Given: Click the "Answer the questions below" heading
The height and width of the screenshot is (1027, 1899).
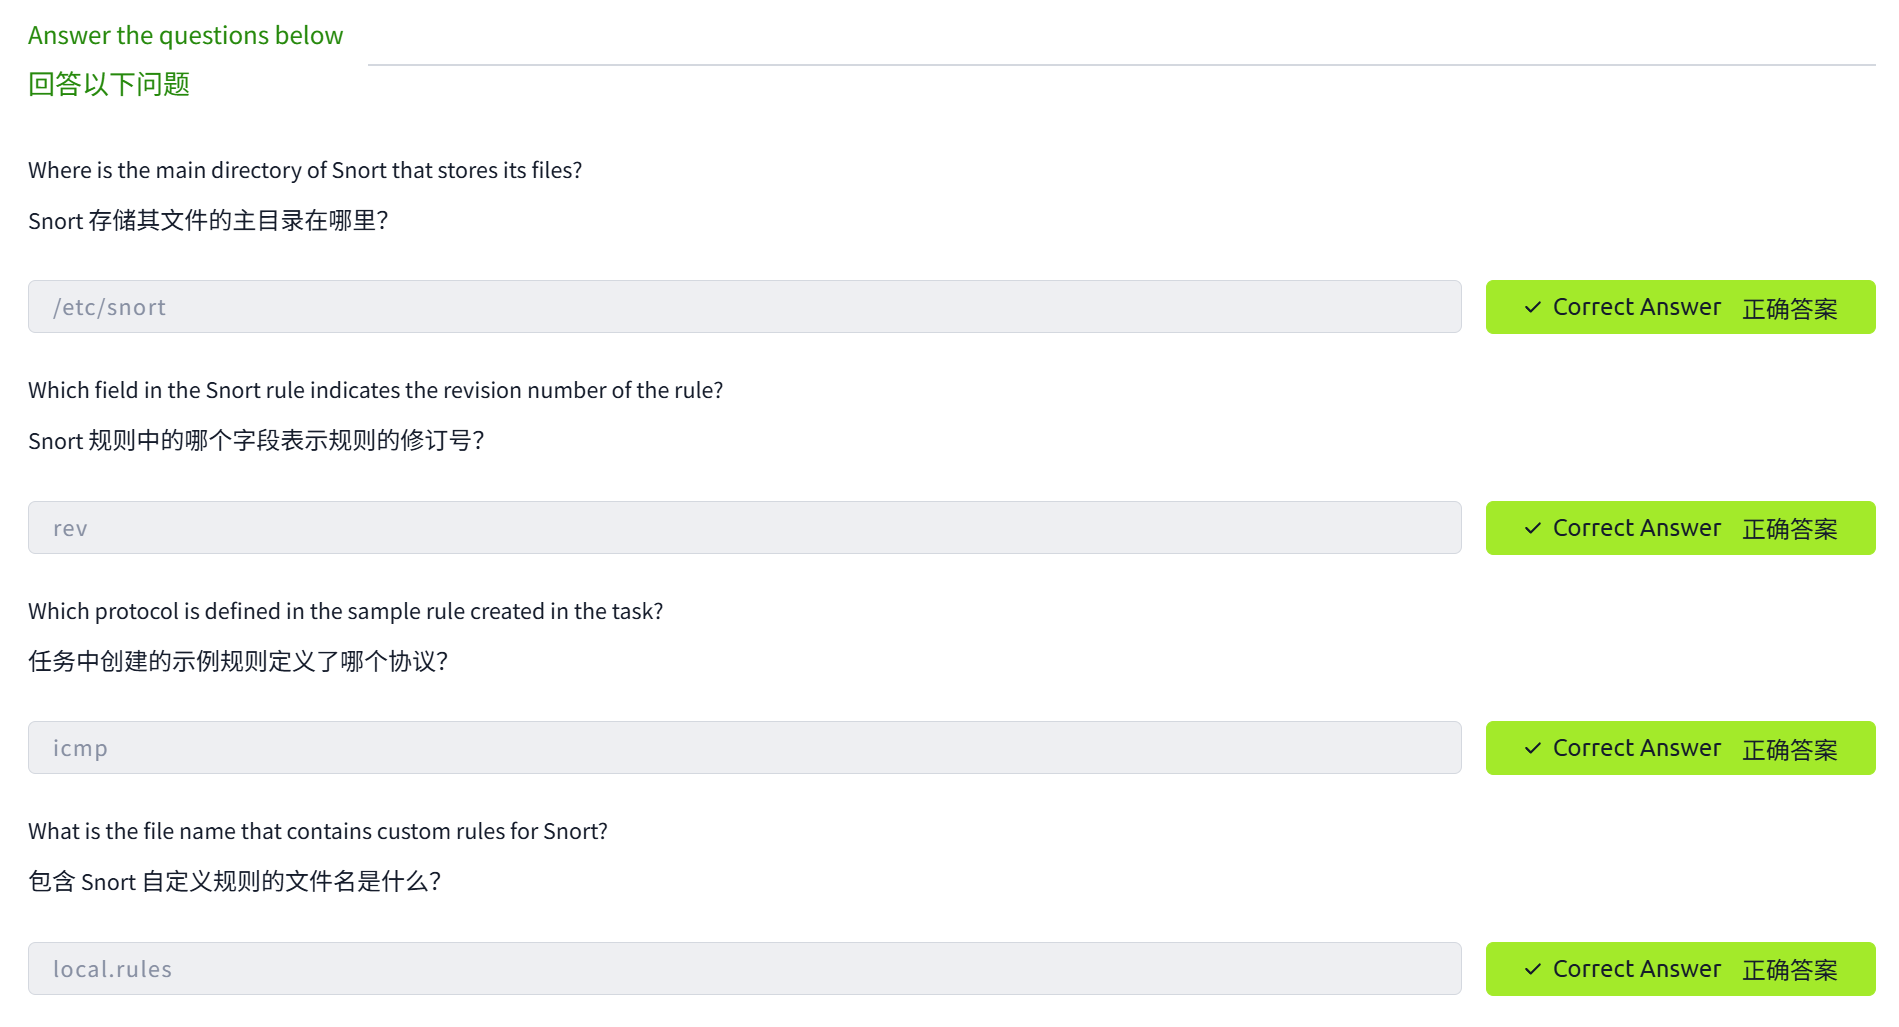Looking at the screenshot, I should pos(185,36).
